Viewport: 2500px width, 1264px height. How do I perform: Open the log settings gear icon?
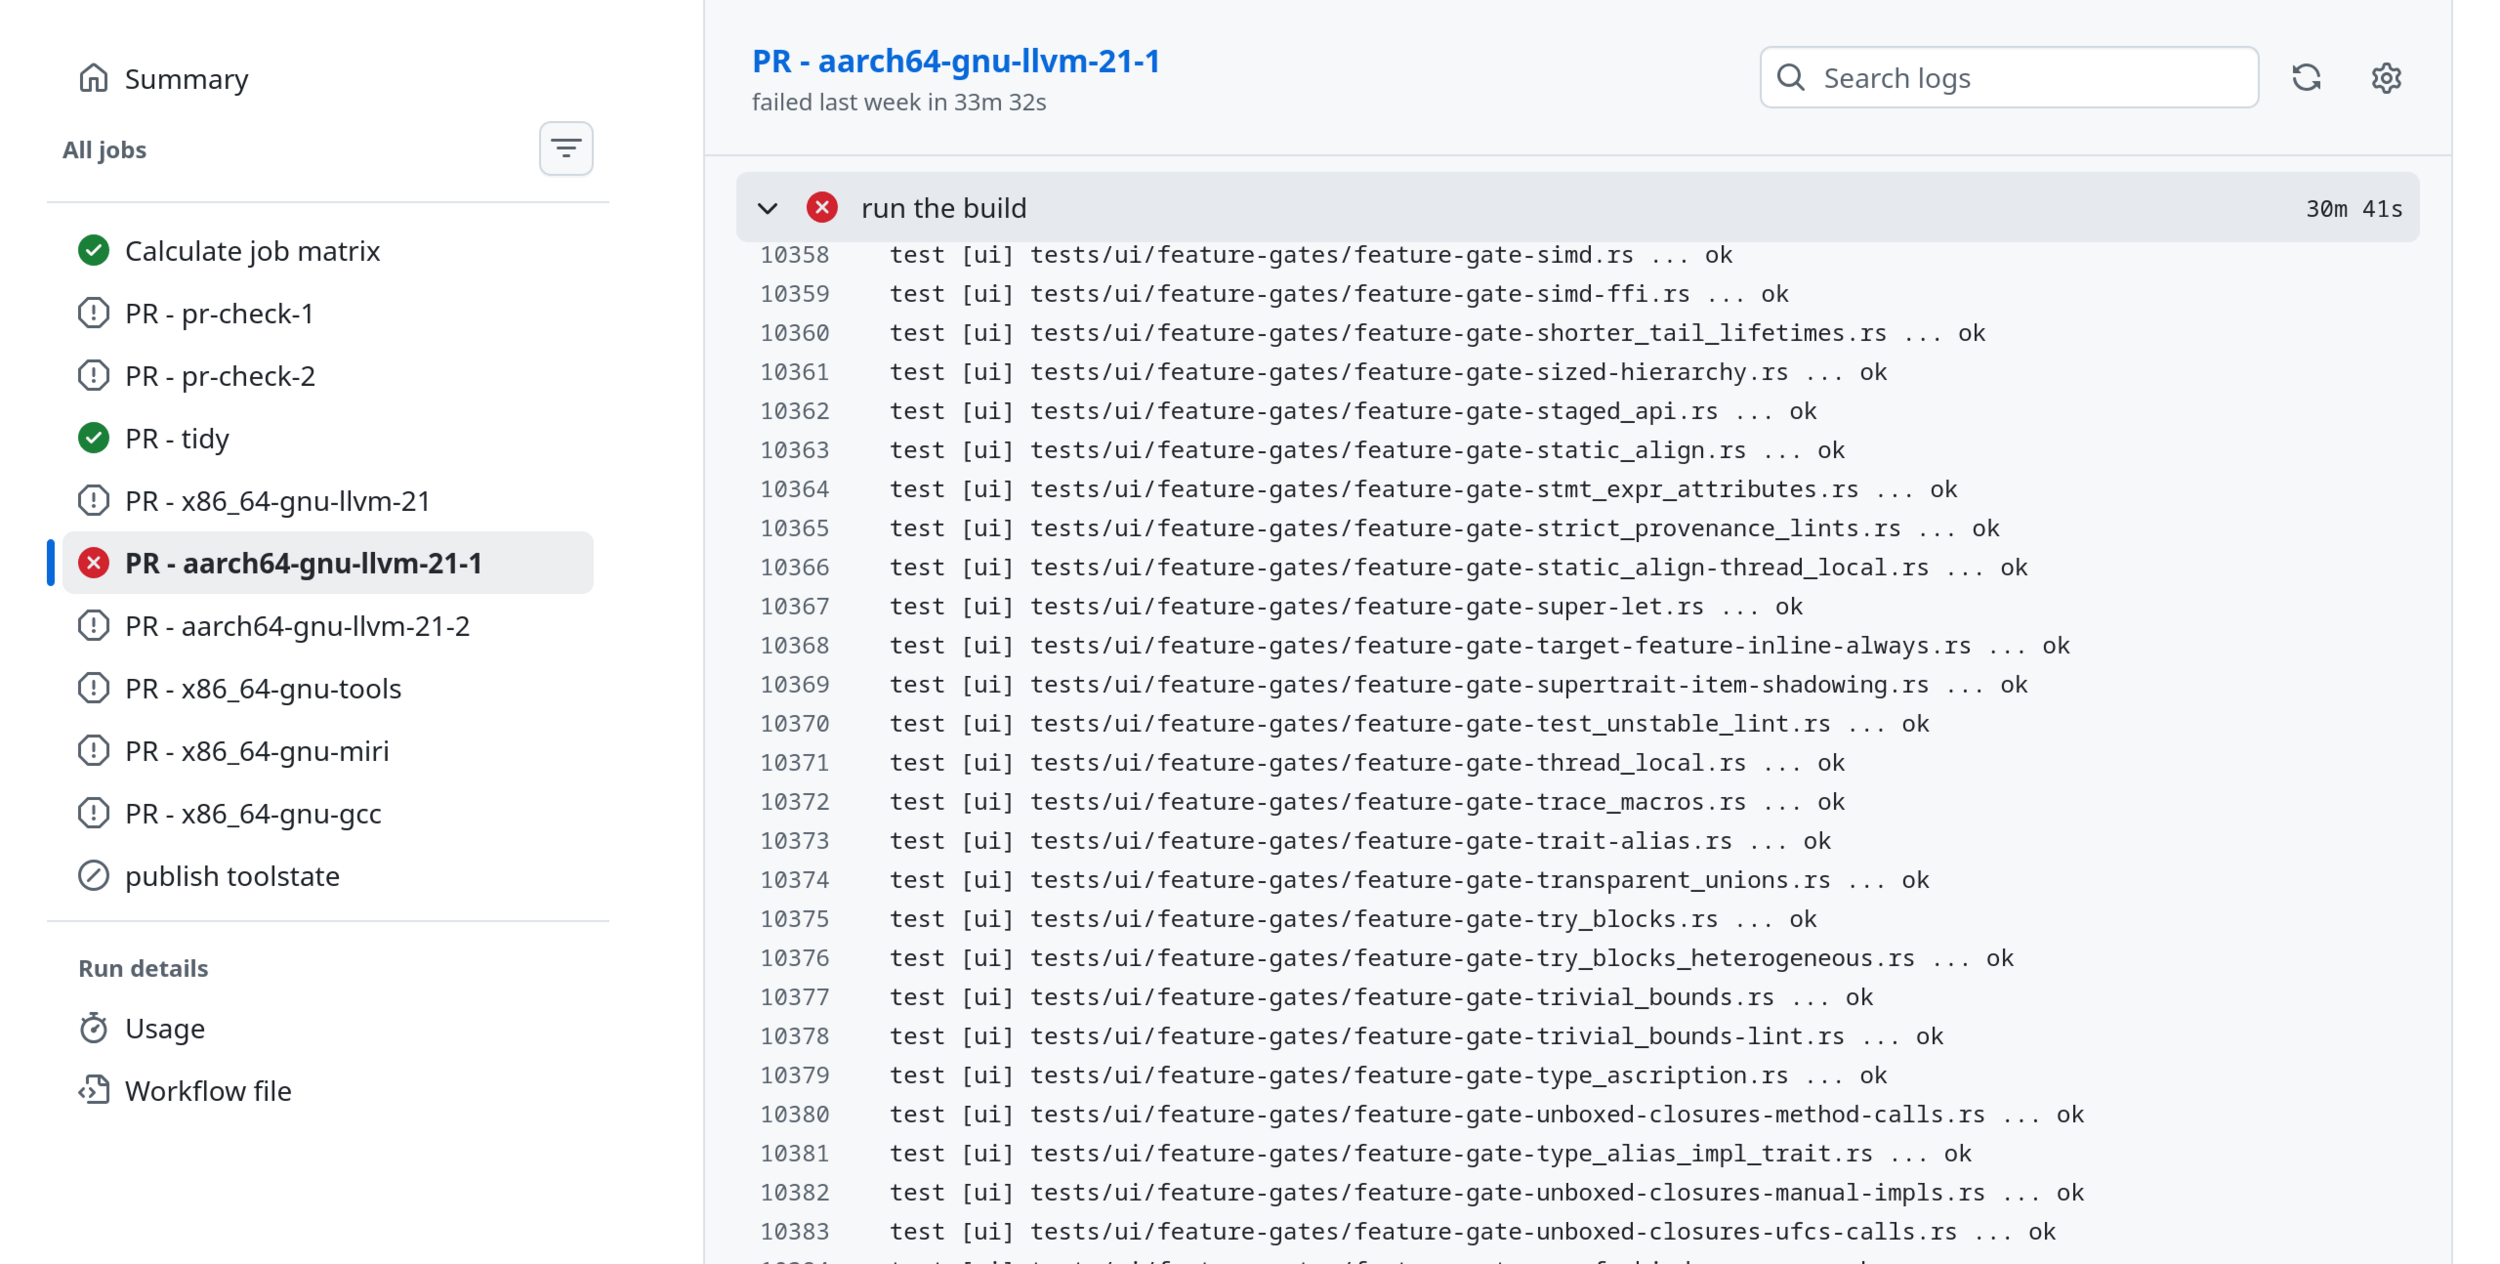[x=2386, y=78]
